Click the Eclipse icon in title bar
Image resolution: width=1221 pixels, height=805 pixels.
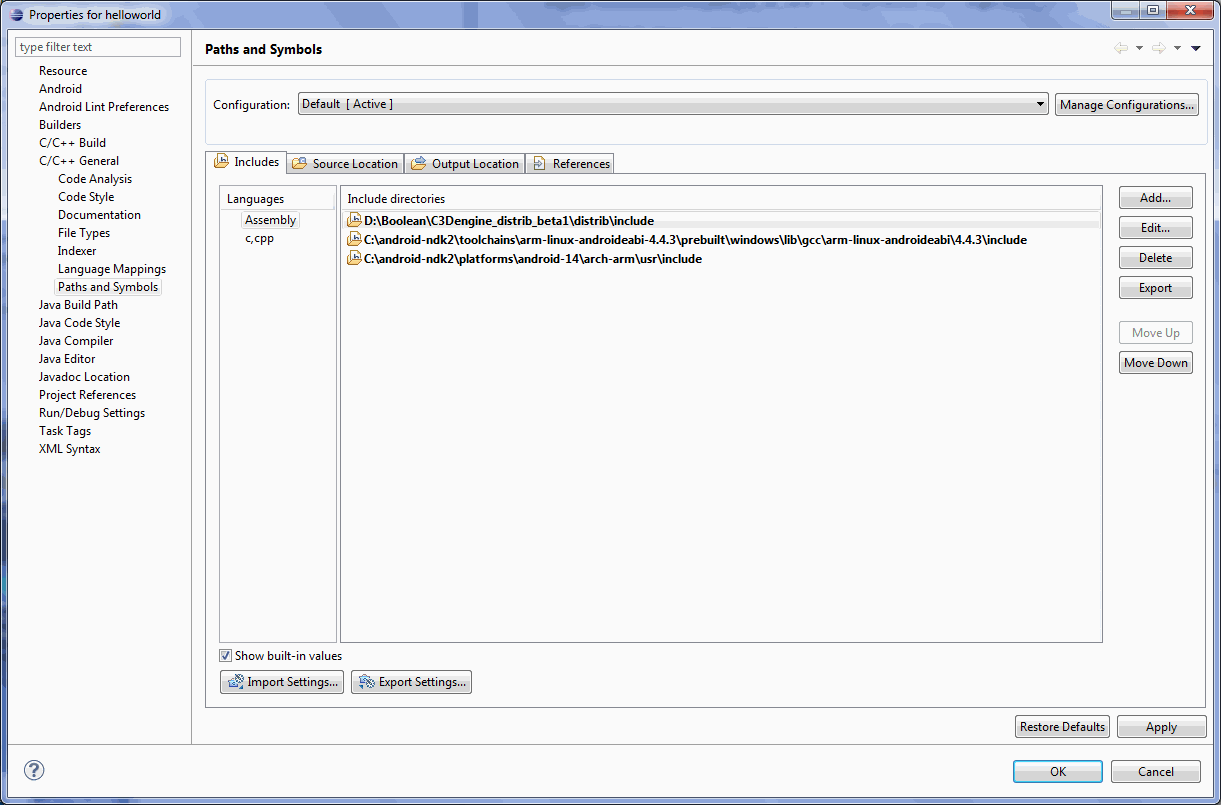point(15,14)
